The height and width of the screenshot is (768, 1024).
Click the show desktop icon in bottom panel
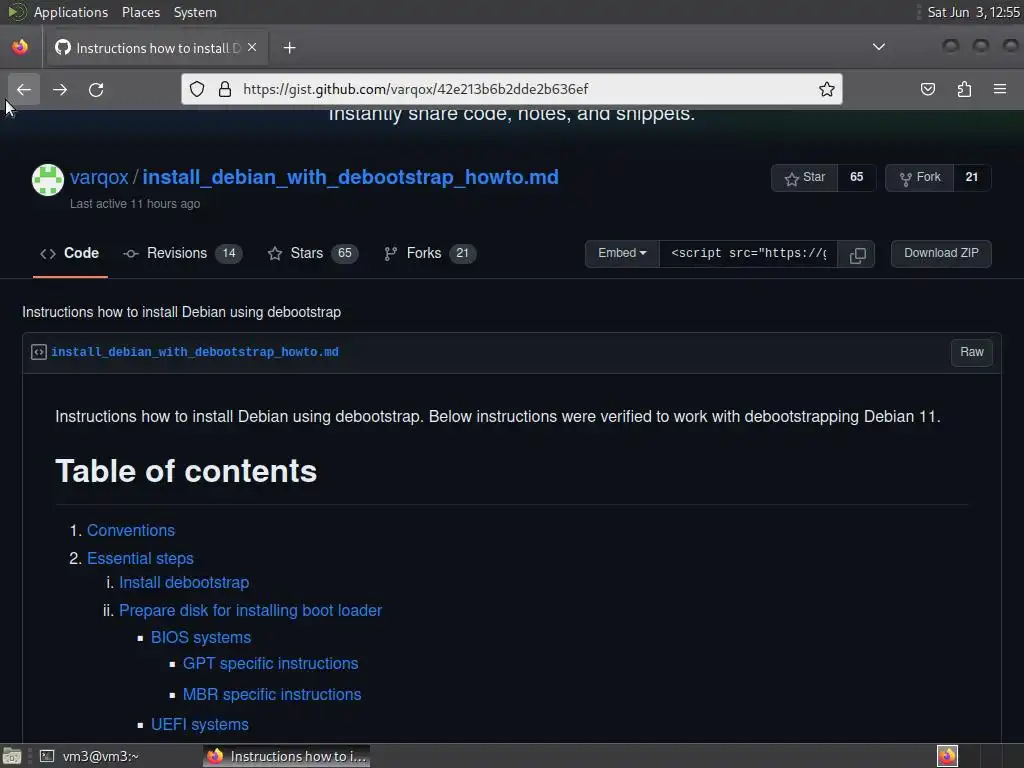click(x=12, y=756)
